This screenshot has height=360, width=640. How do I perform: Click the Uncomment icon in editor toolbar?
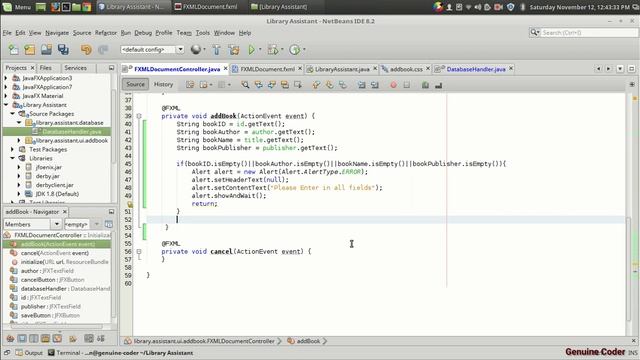click(x=439, y=85)
